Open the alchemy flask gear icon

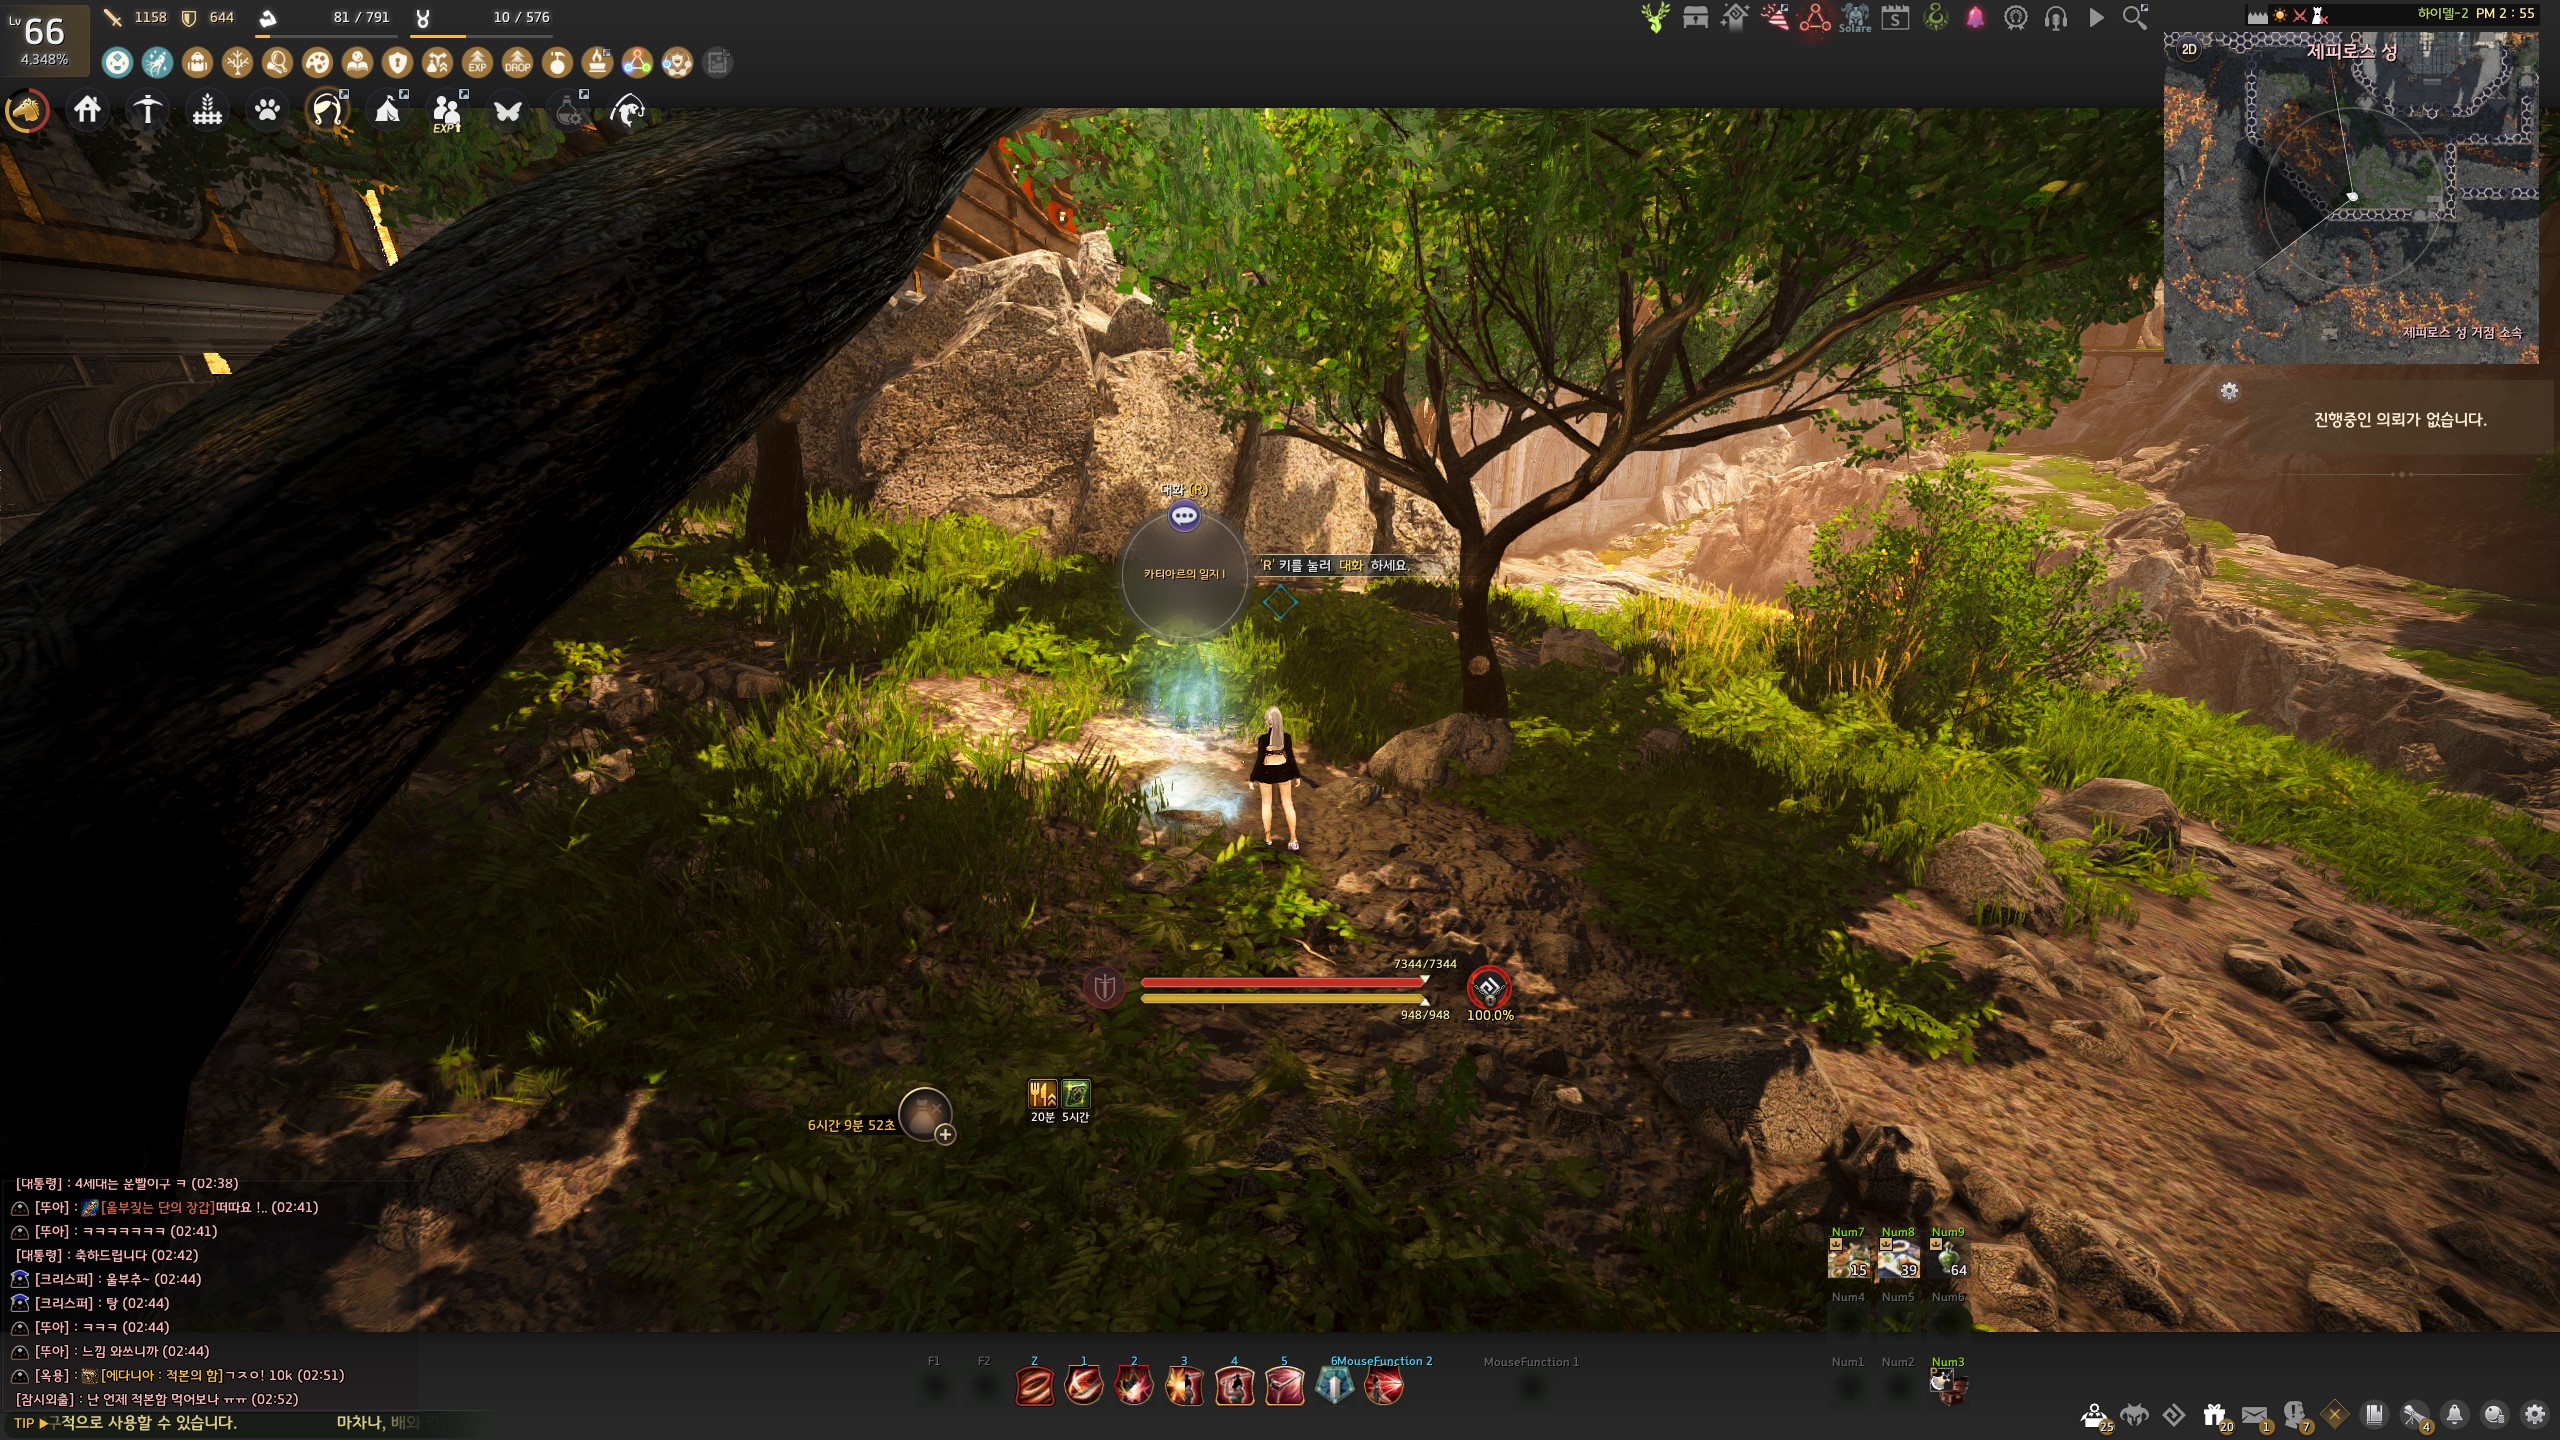click(569, 109)
